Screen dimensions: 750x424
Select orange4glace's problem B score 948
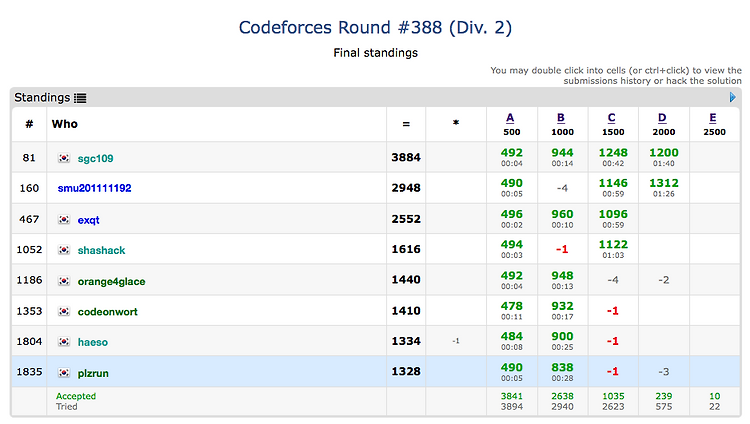point(562,276)
